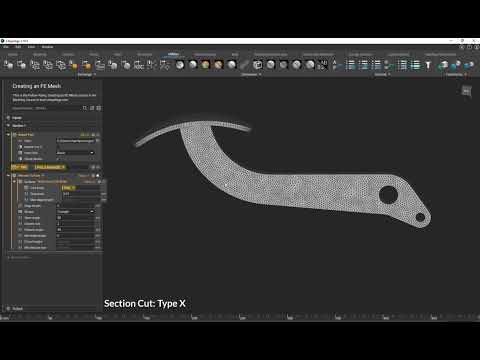The width and height of the screenshot is (480, 360).
Task: Open the Import Part units dropdown
Action: (75, 153)
